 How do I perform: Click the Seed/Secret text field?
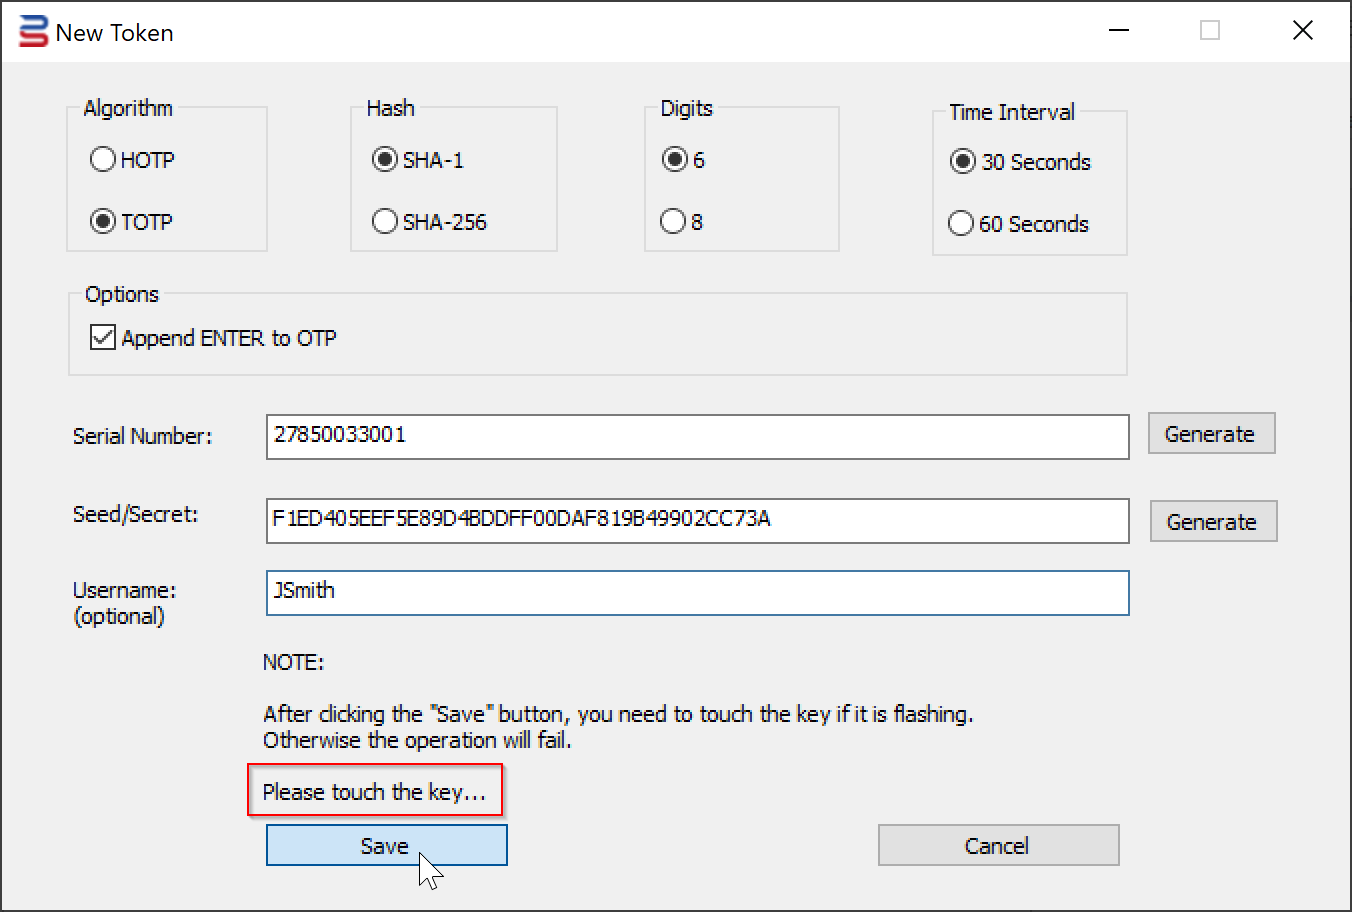click(697, 521)
